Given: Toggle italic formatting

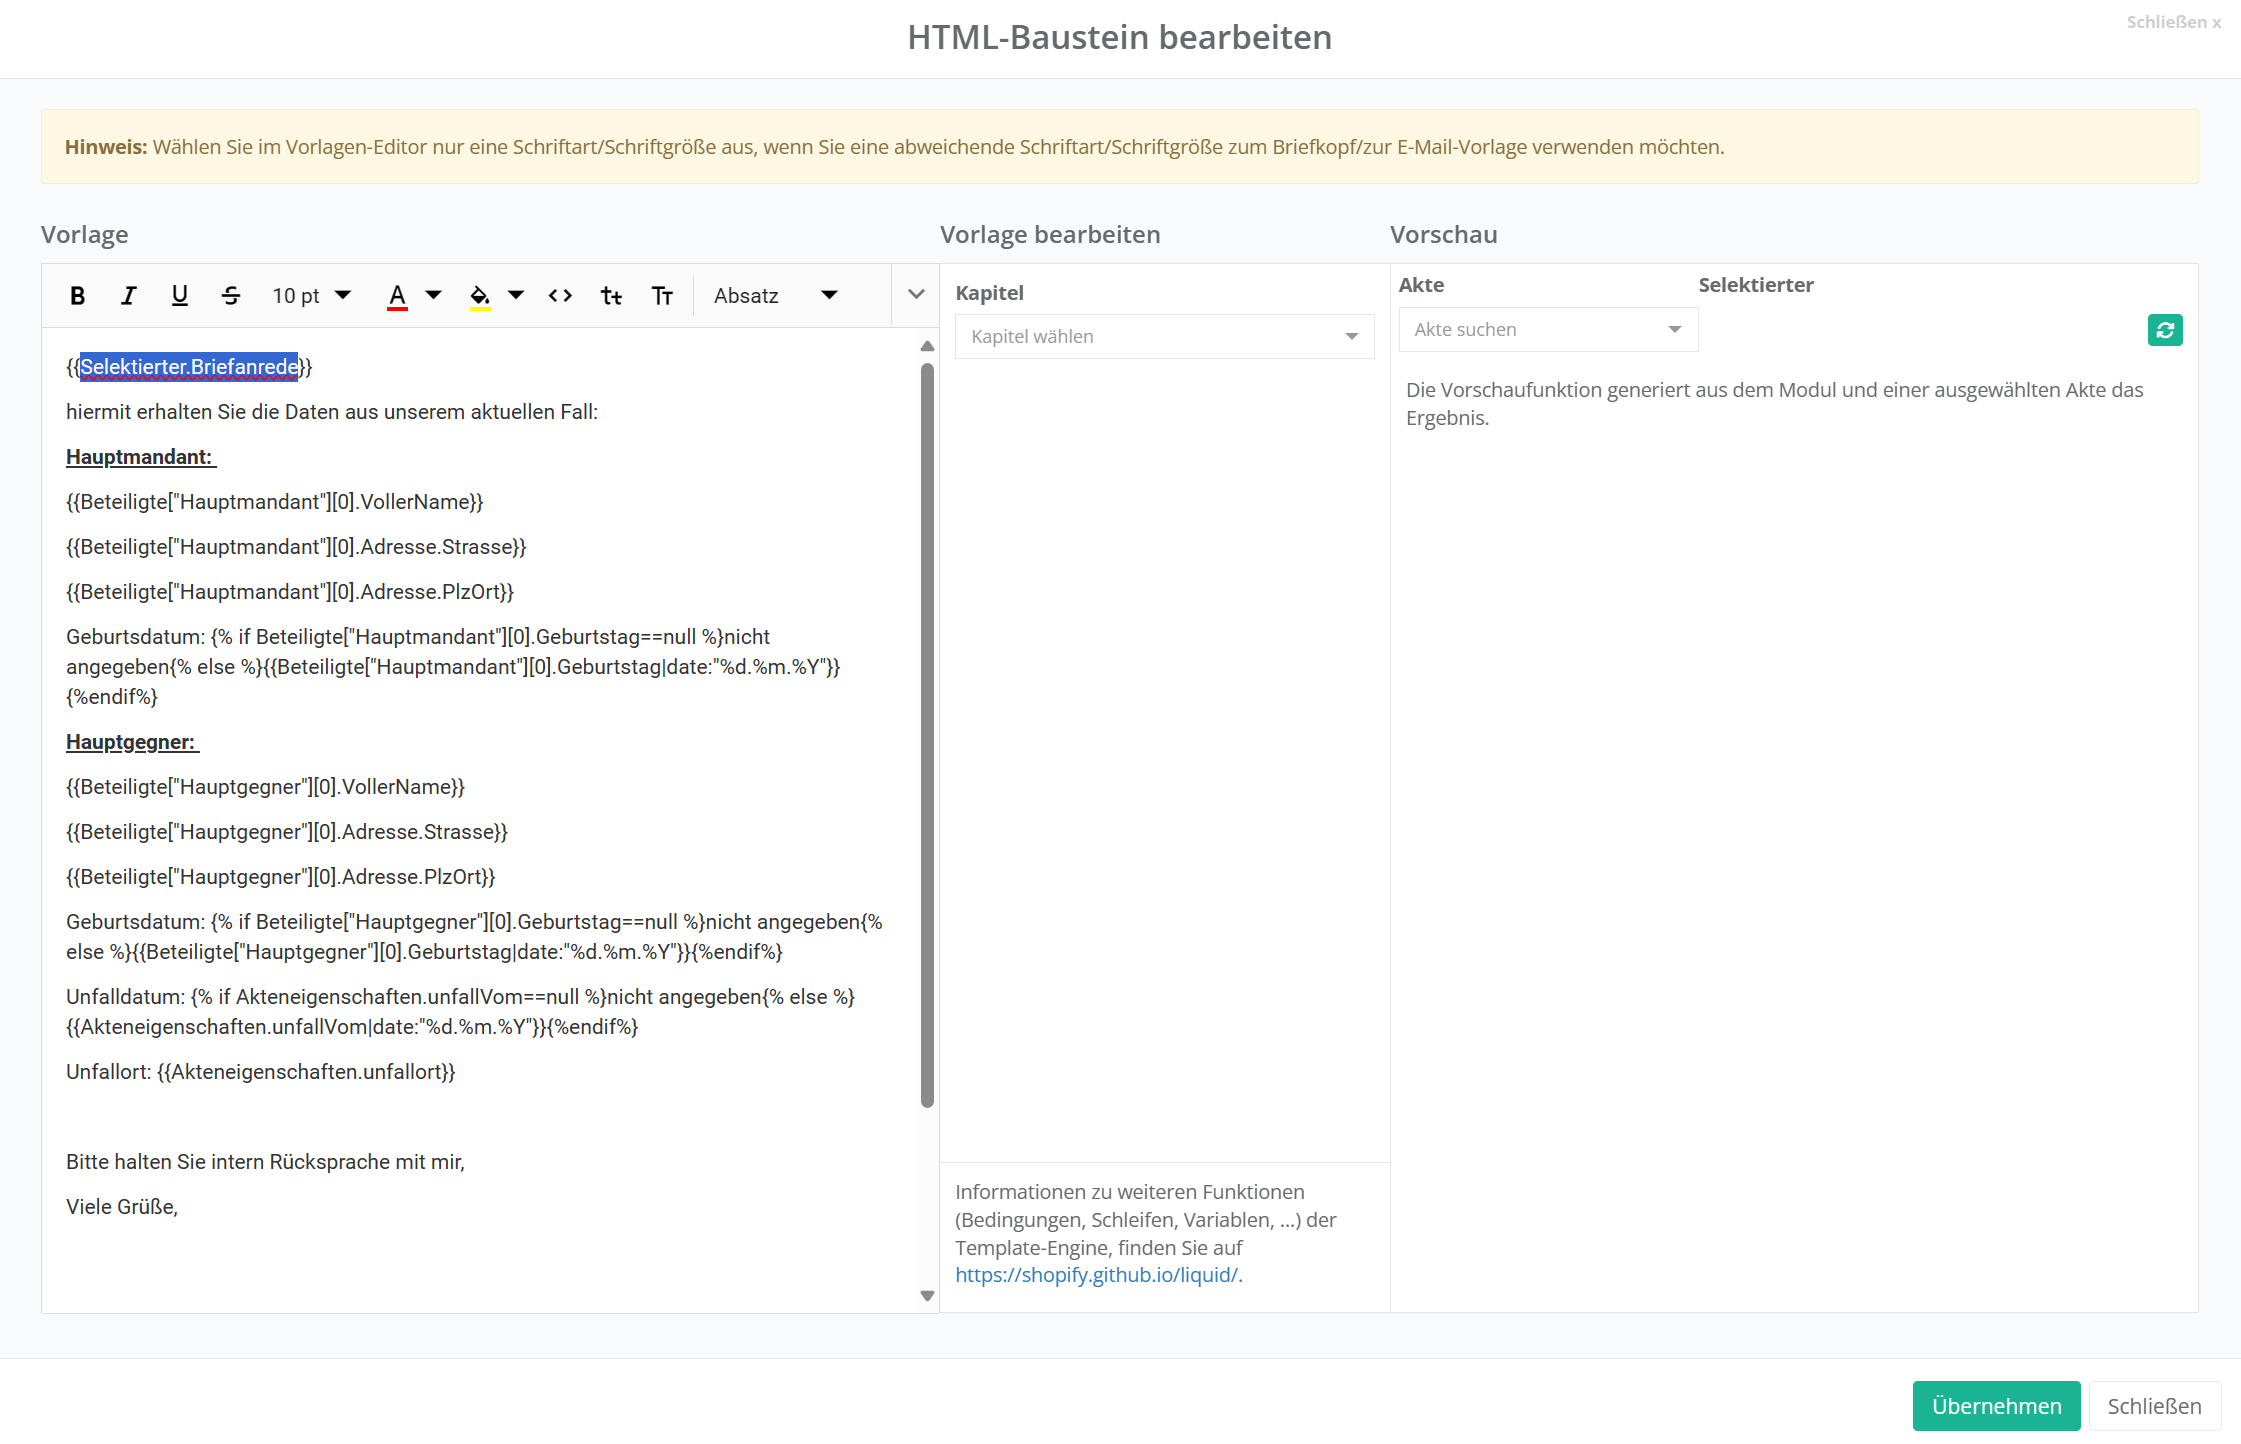Looking at the screenshot, I should [128, 296].
